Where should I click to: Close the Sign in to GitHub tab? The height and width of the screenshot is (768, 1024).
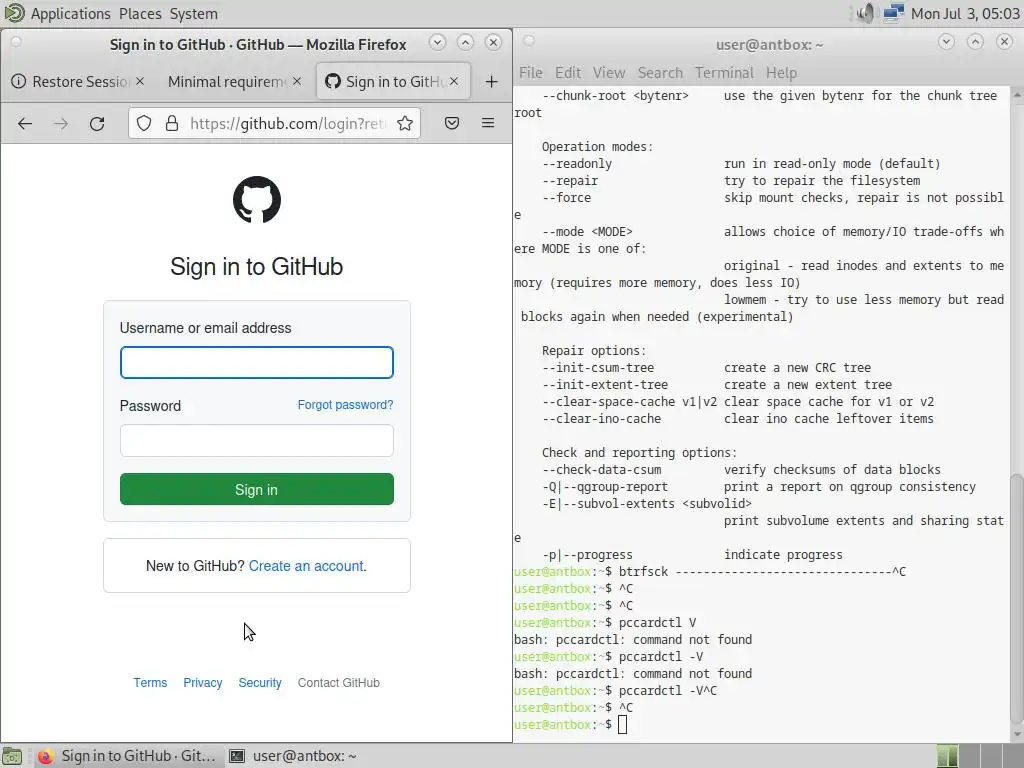coord(454,81)
